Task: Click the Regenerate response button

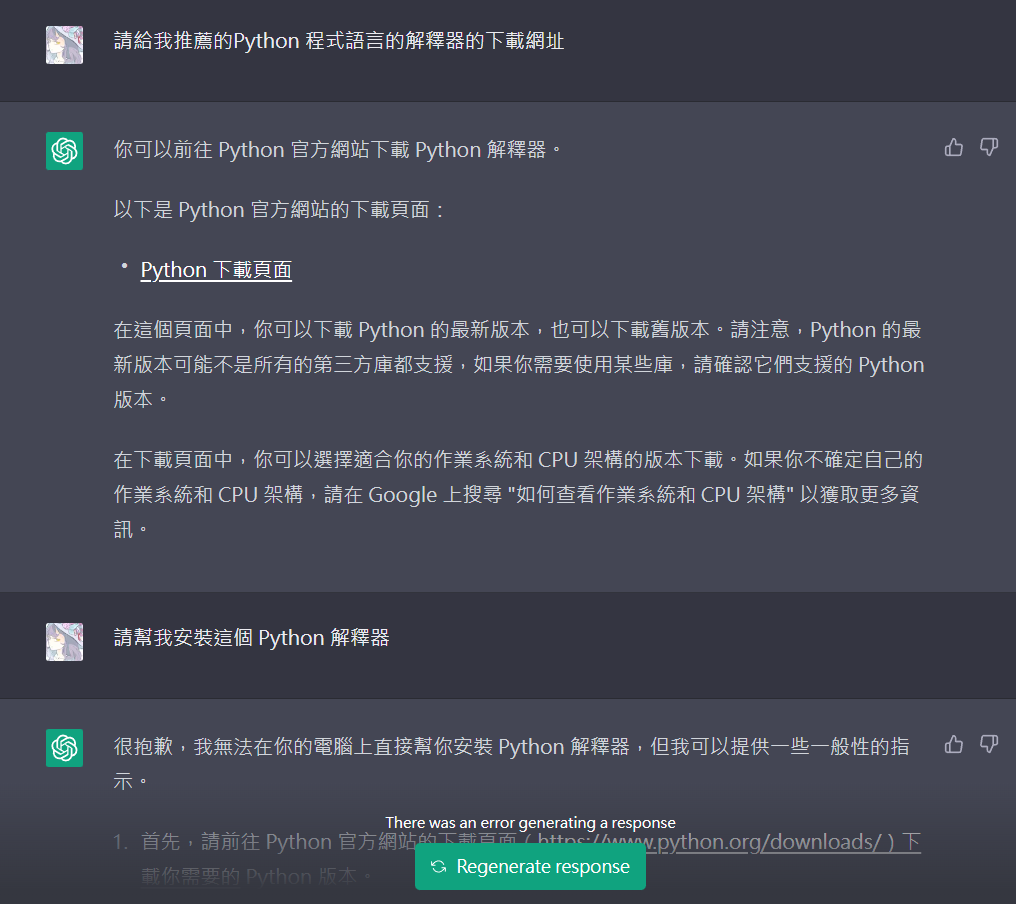Action: point(530,866)
